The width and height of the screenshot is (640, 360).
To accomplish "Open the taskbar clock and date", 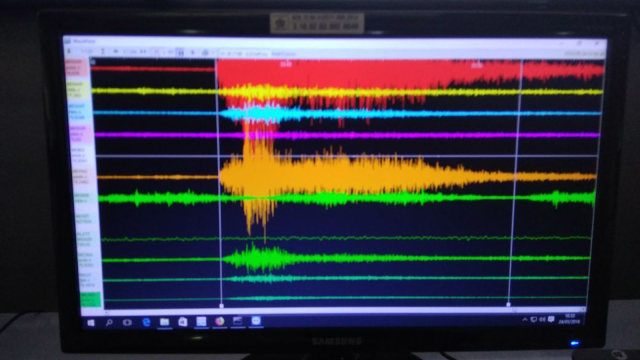I will 569,319.
